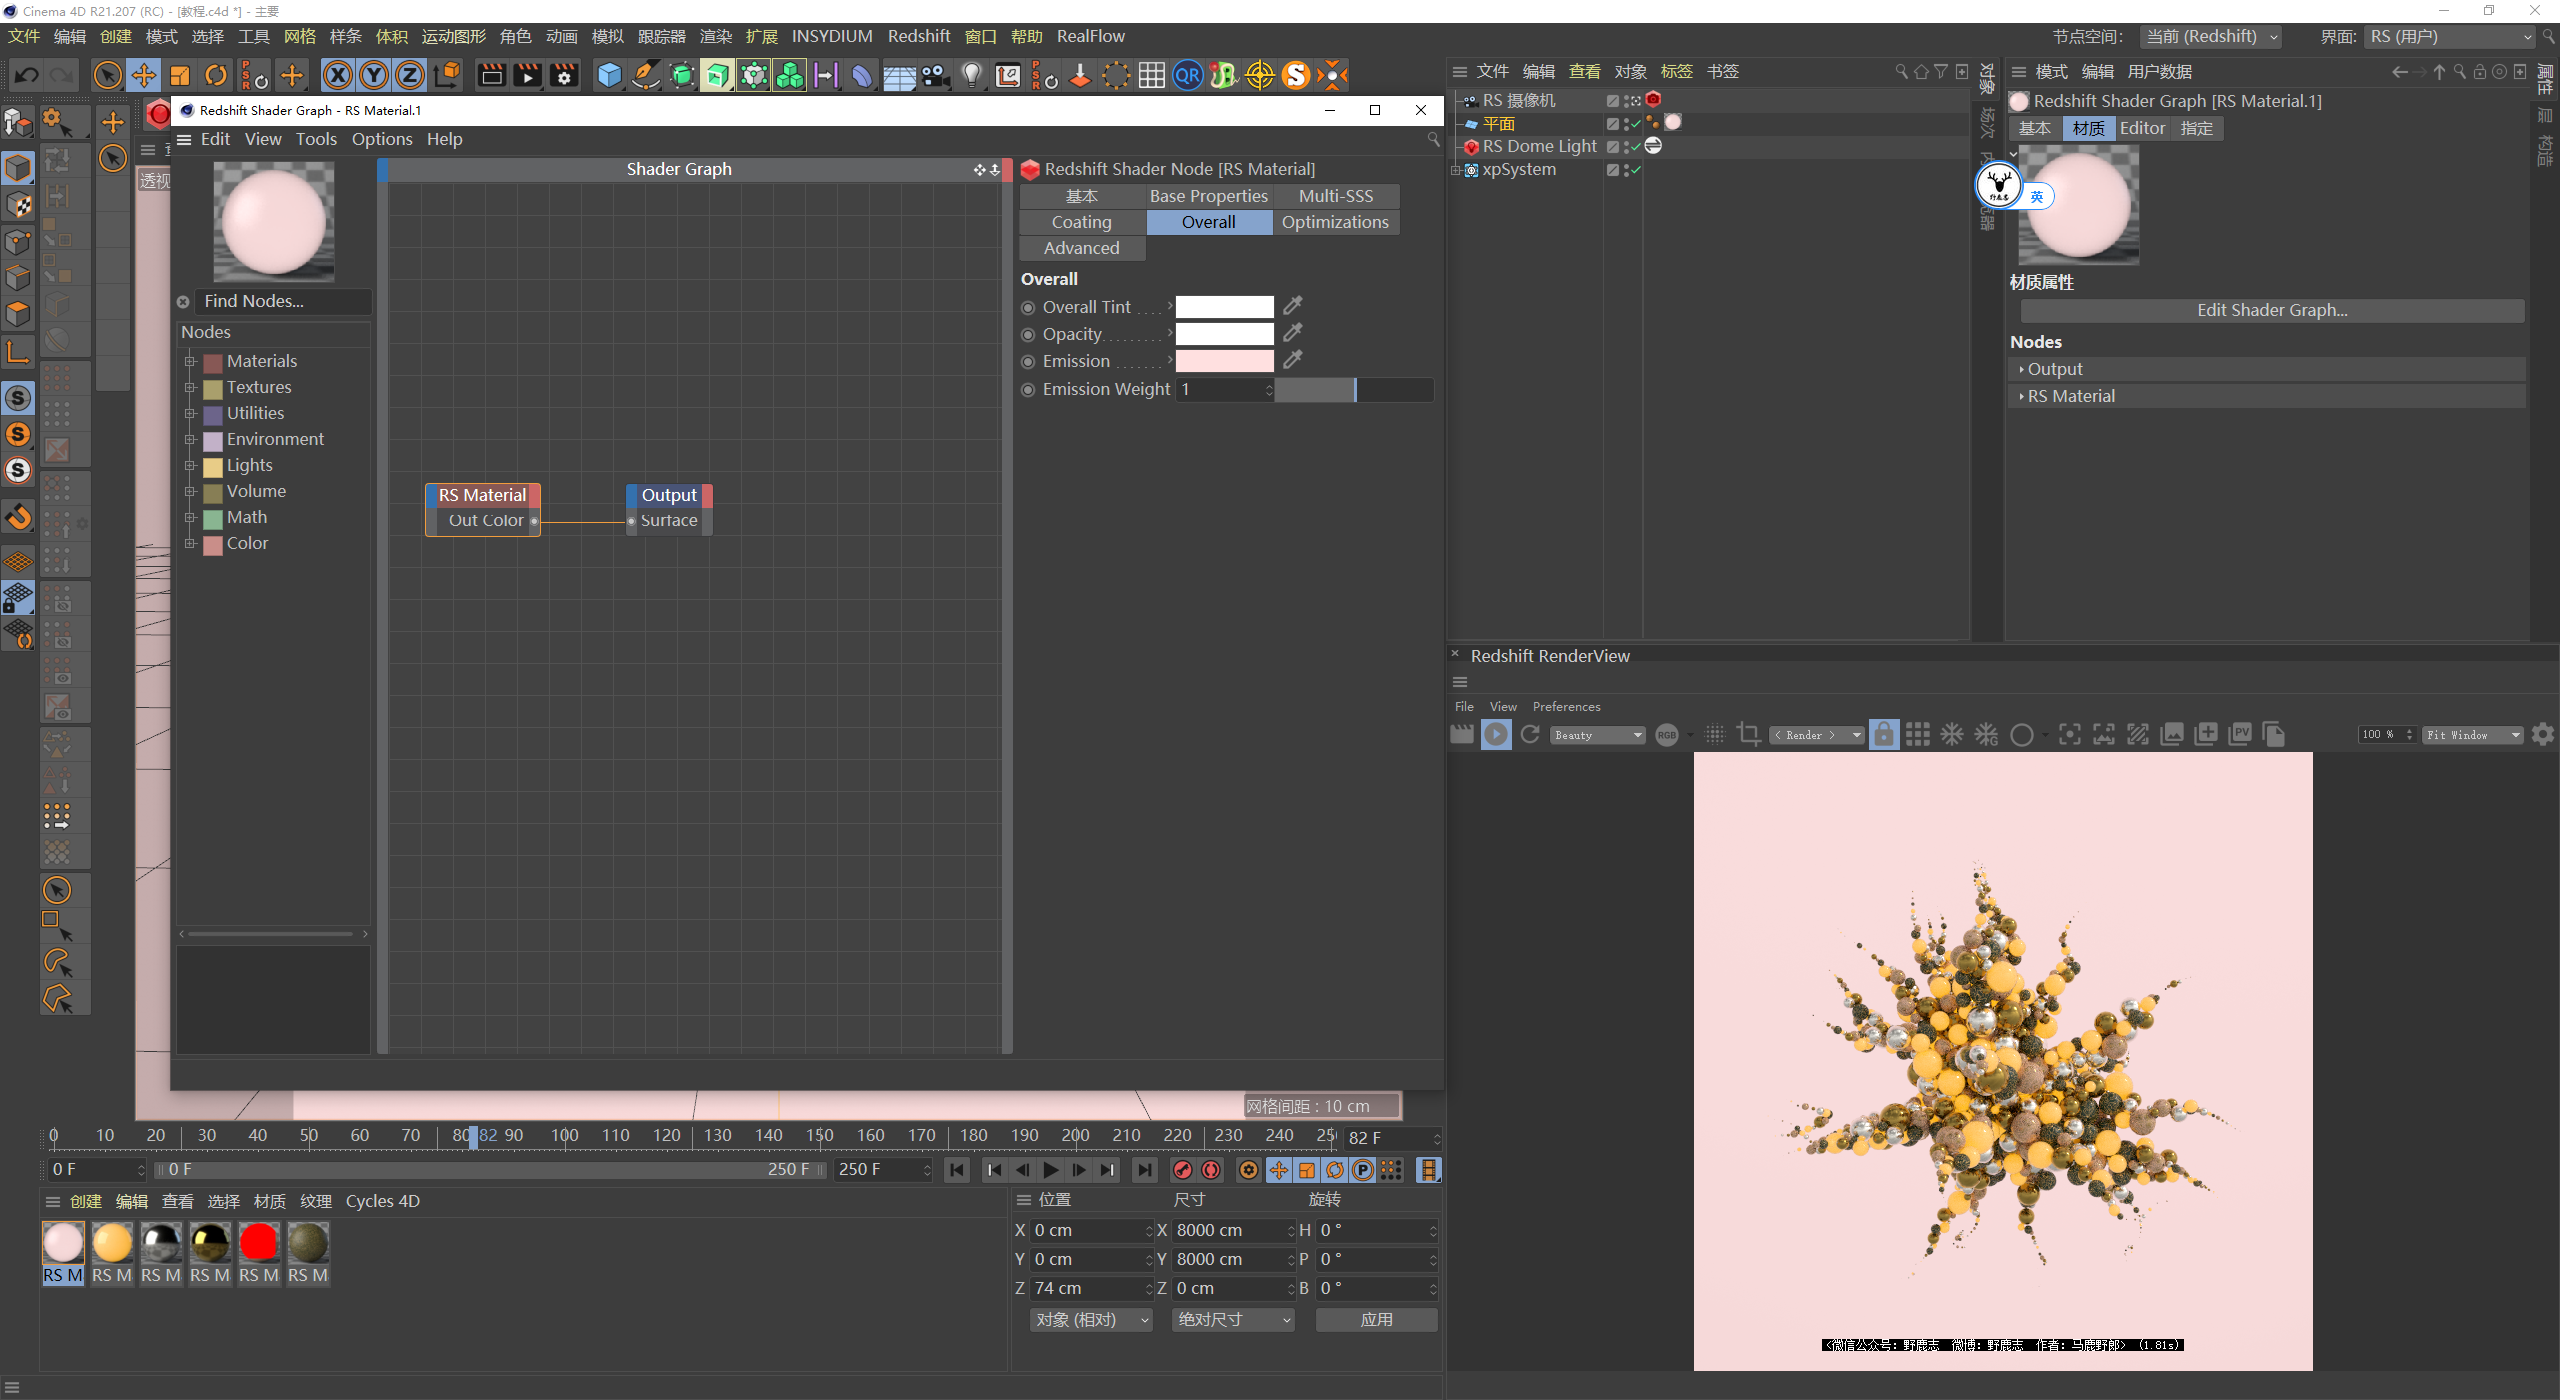
Task: Toggle the Emission animation radio dot
Action: pyautogui.click(x=1028, y=362)
